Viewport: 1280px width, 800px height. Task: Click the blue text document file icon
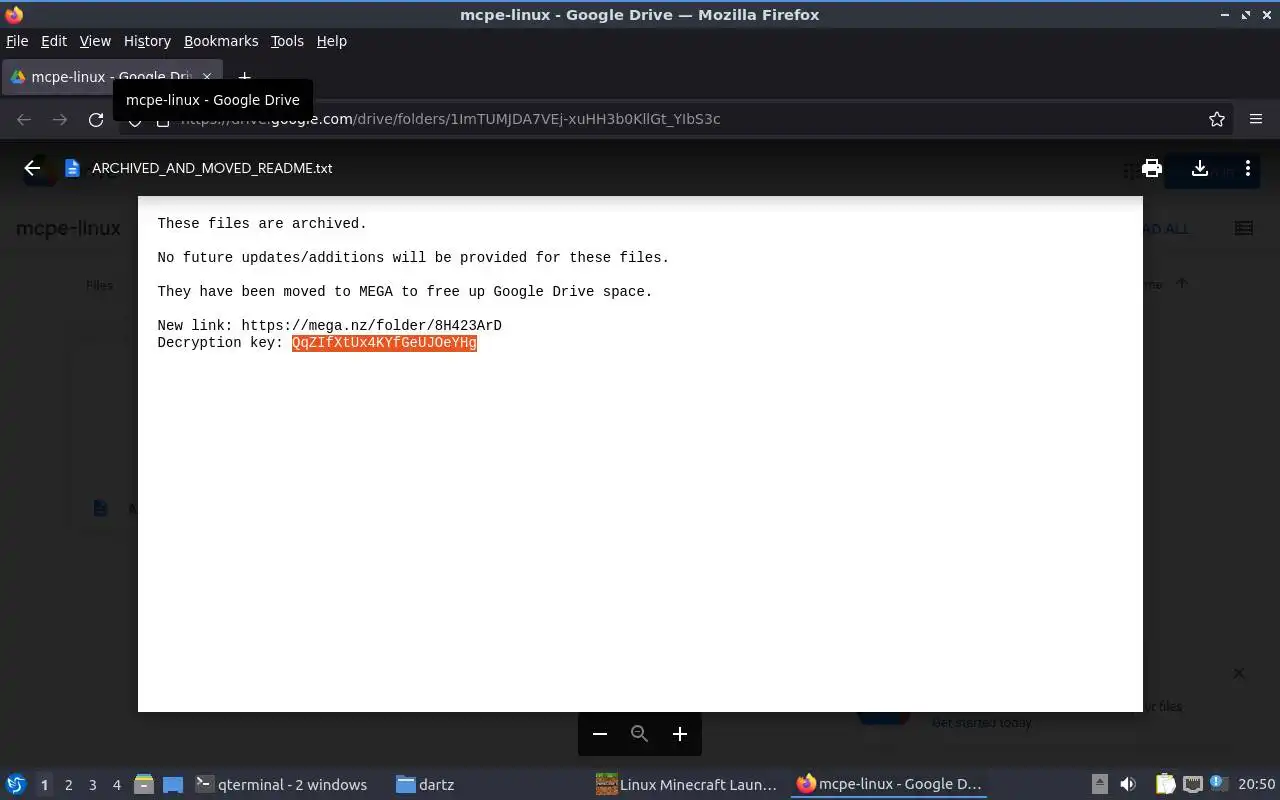pyautogui.click(x=72, y=168)
